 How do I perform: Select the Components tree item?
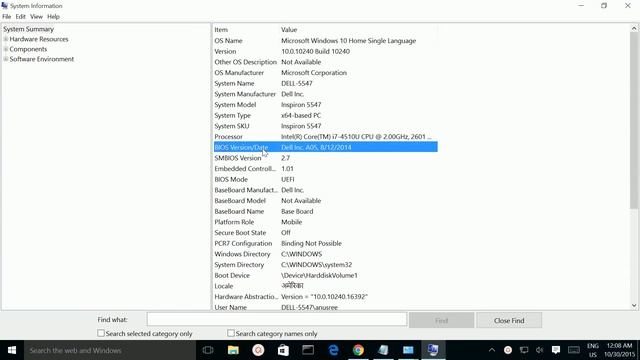(28, 49)
